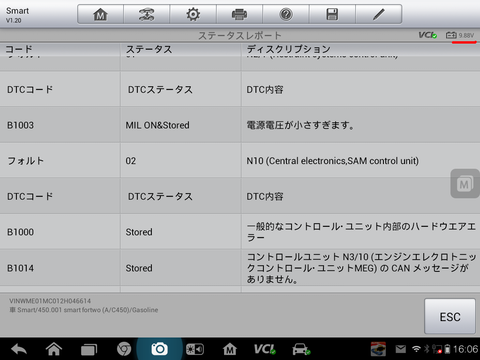The height and width of the screenshot is (360, 480).
Task: Launch Chrome browser from bottom bar
Action: [x=124, y=349]
